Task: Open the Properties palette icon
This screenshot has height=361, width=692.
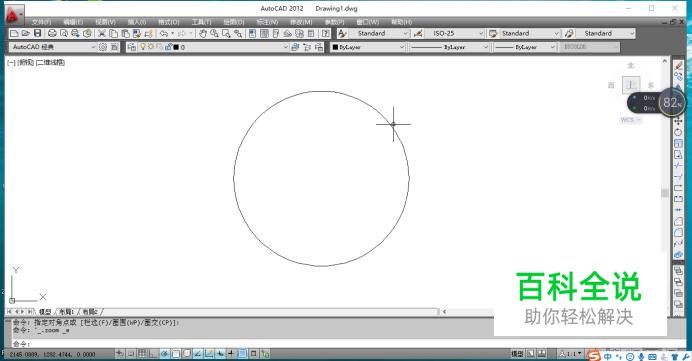Action: pyautogui.click(x=252, y=33)
